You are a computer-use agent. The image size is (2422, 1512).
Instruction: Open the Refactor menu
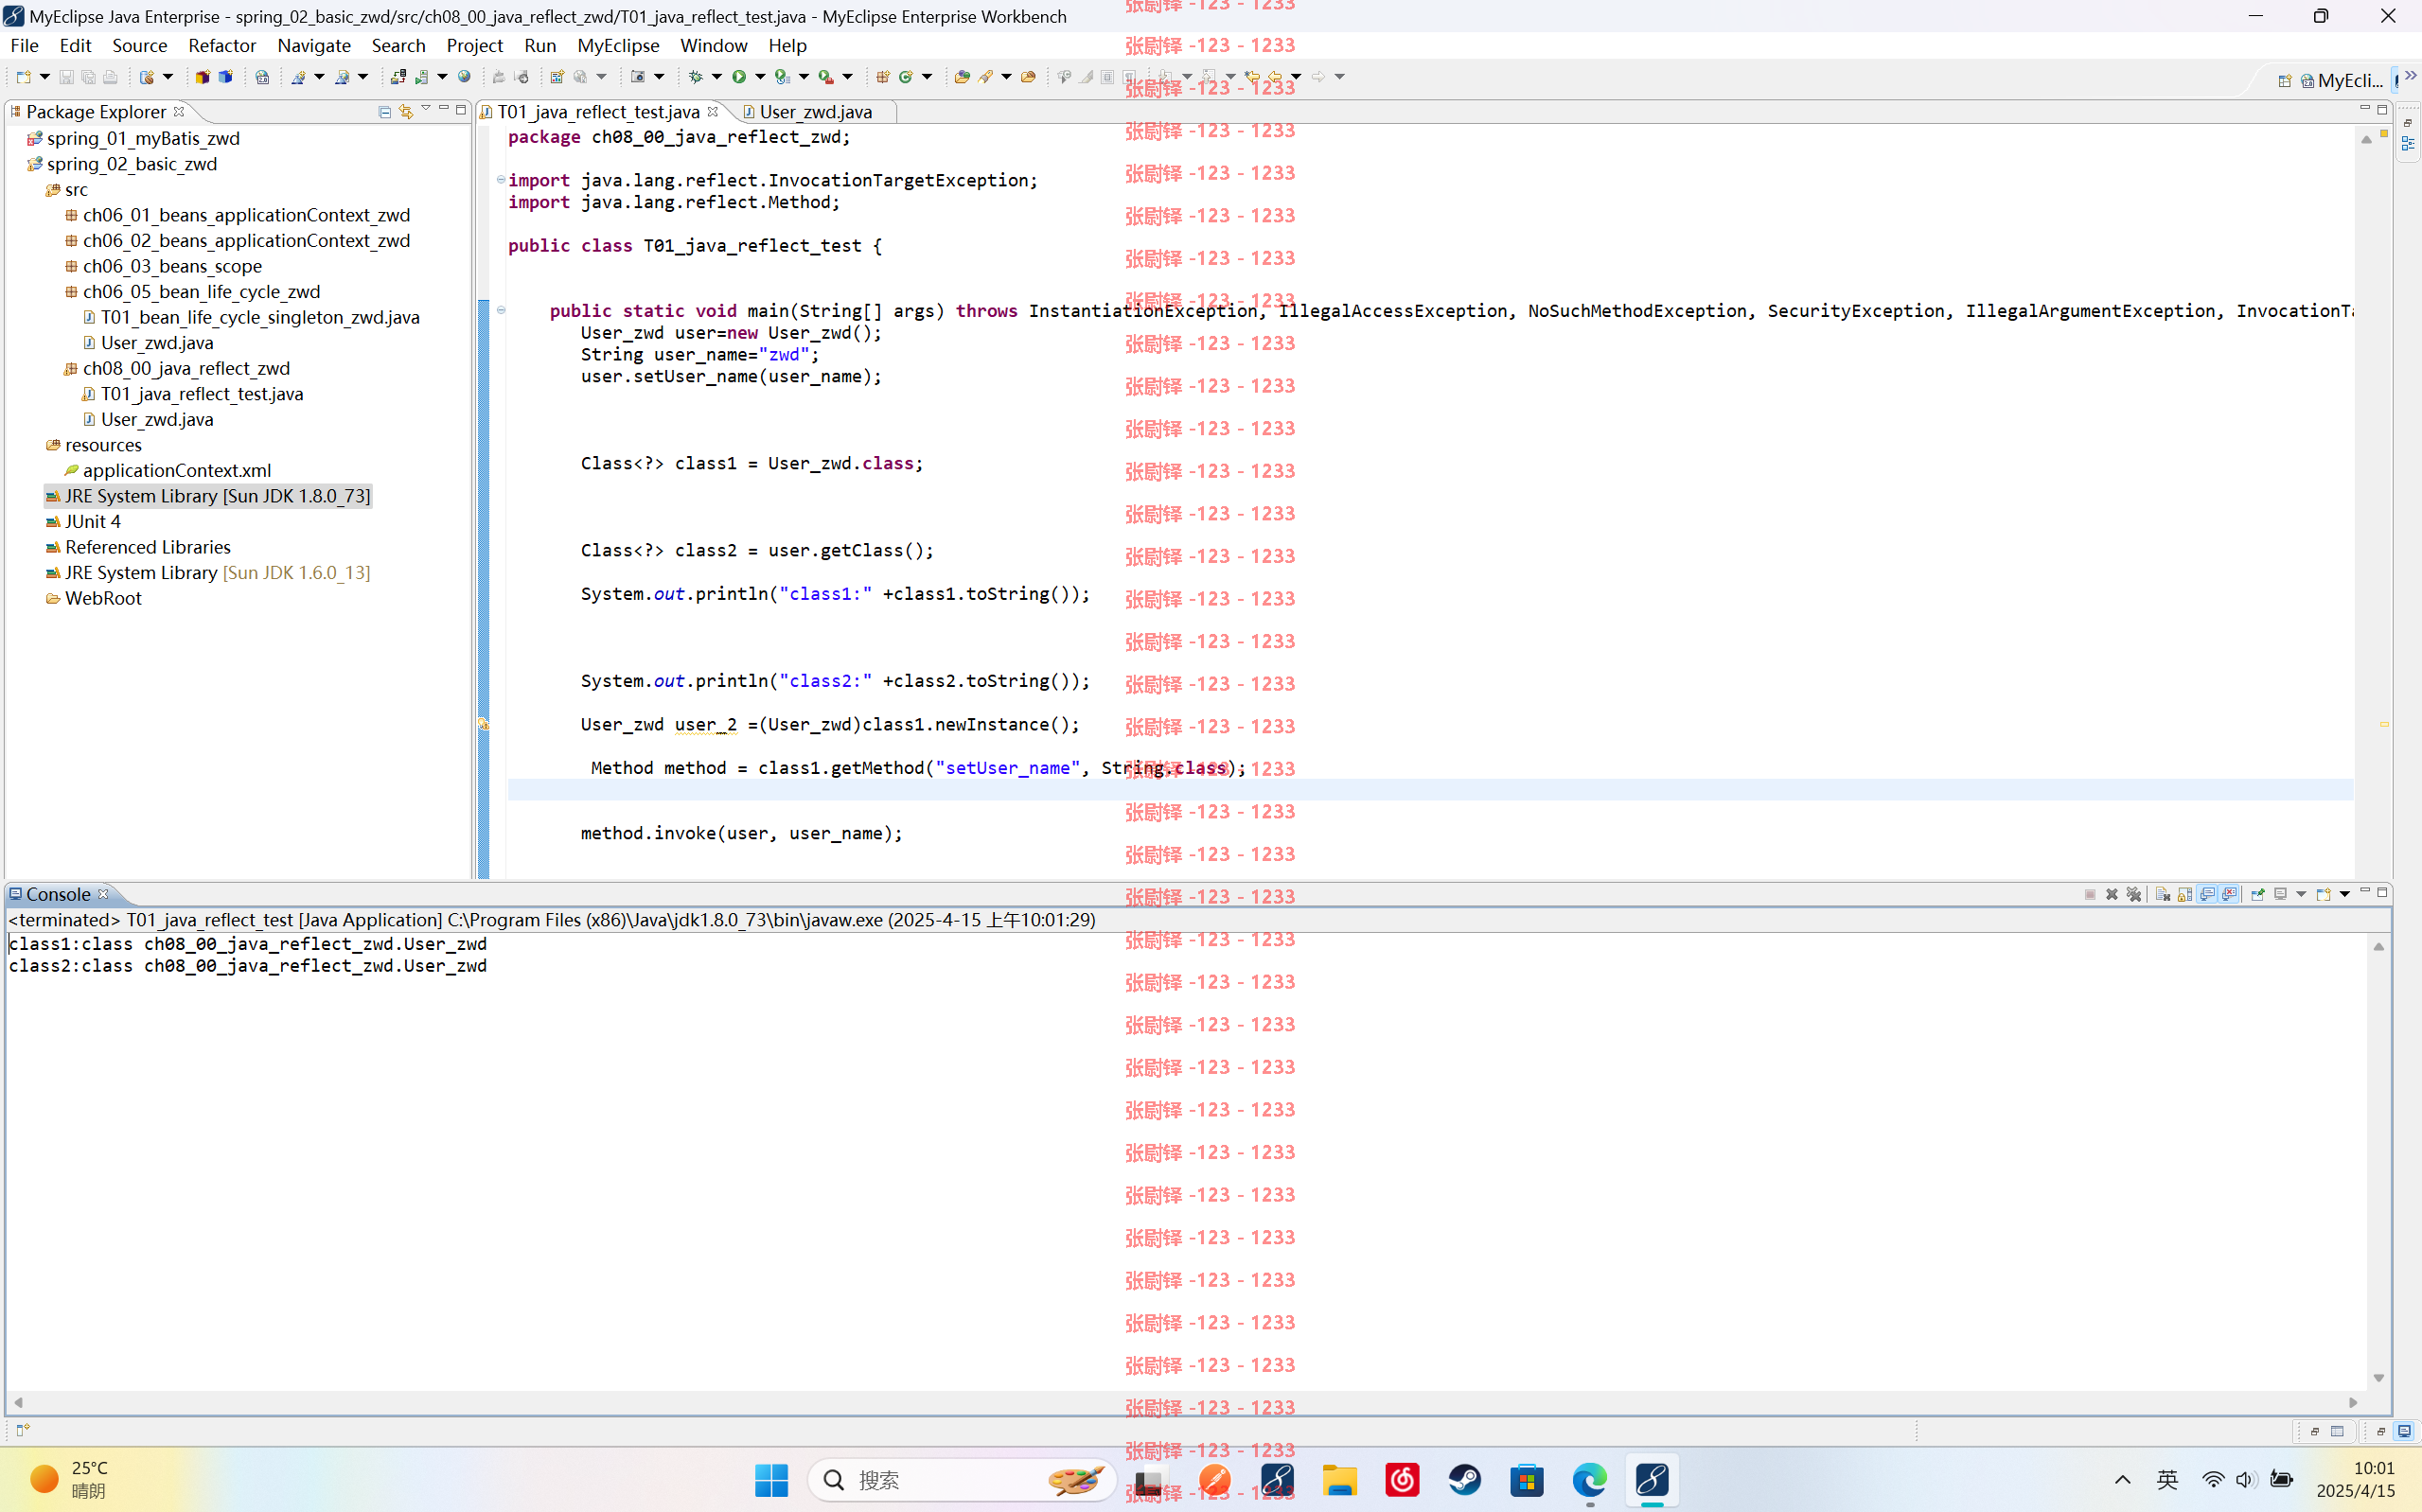pyautogui.click(x=222, y=45)
